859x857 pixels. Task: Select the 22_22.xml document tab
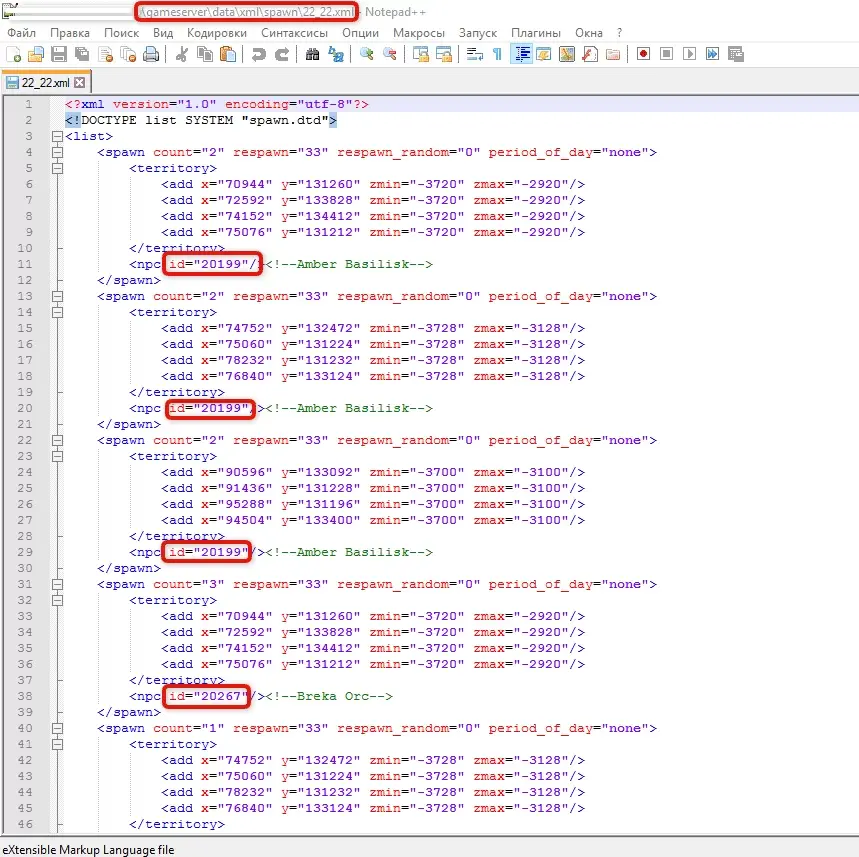click(45, 83)
